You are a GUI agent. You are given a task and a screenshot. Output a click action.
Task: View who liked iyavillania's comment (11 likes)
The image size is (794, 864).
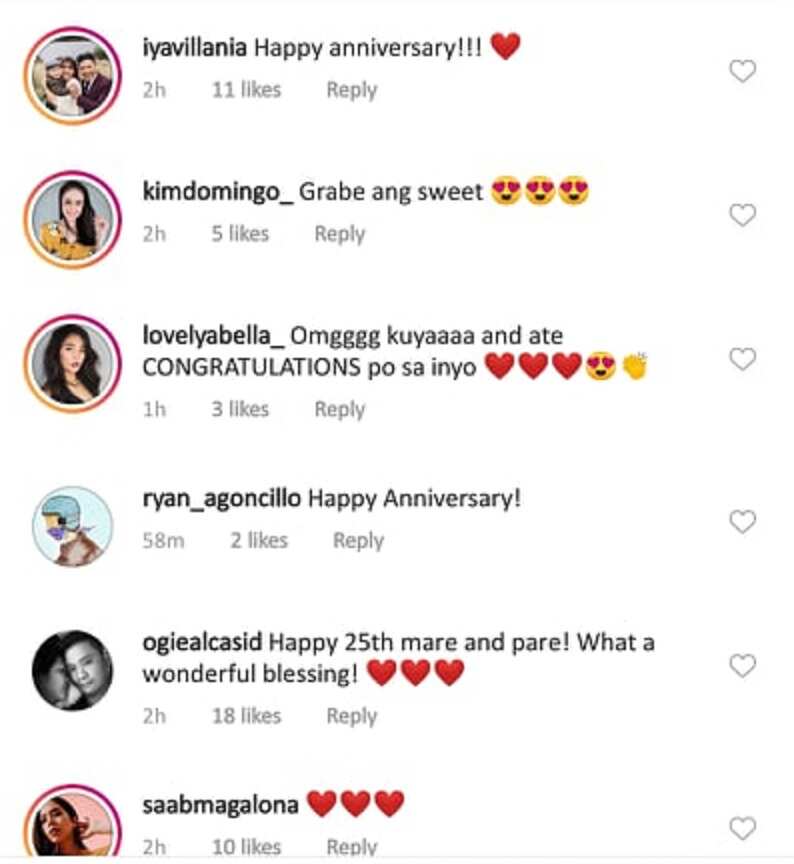click(246, 90)
